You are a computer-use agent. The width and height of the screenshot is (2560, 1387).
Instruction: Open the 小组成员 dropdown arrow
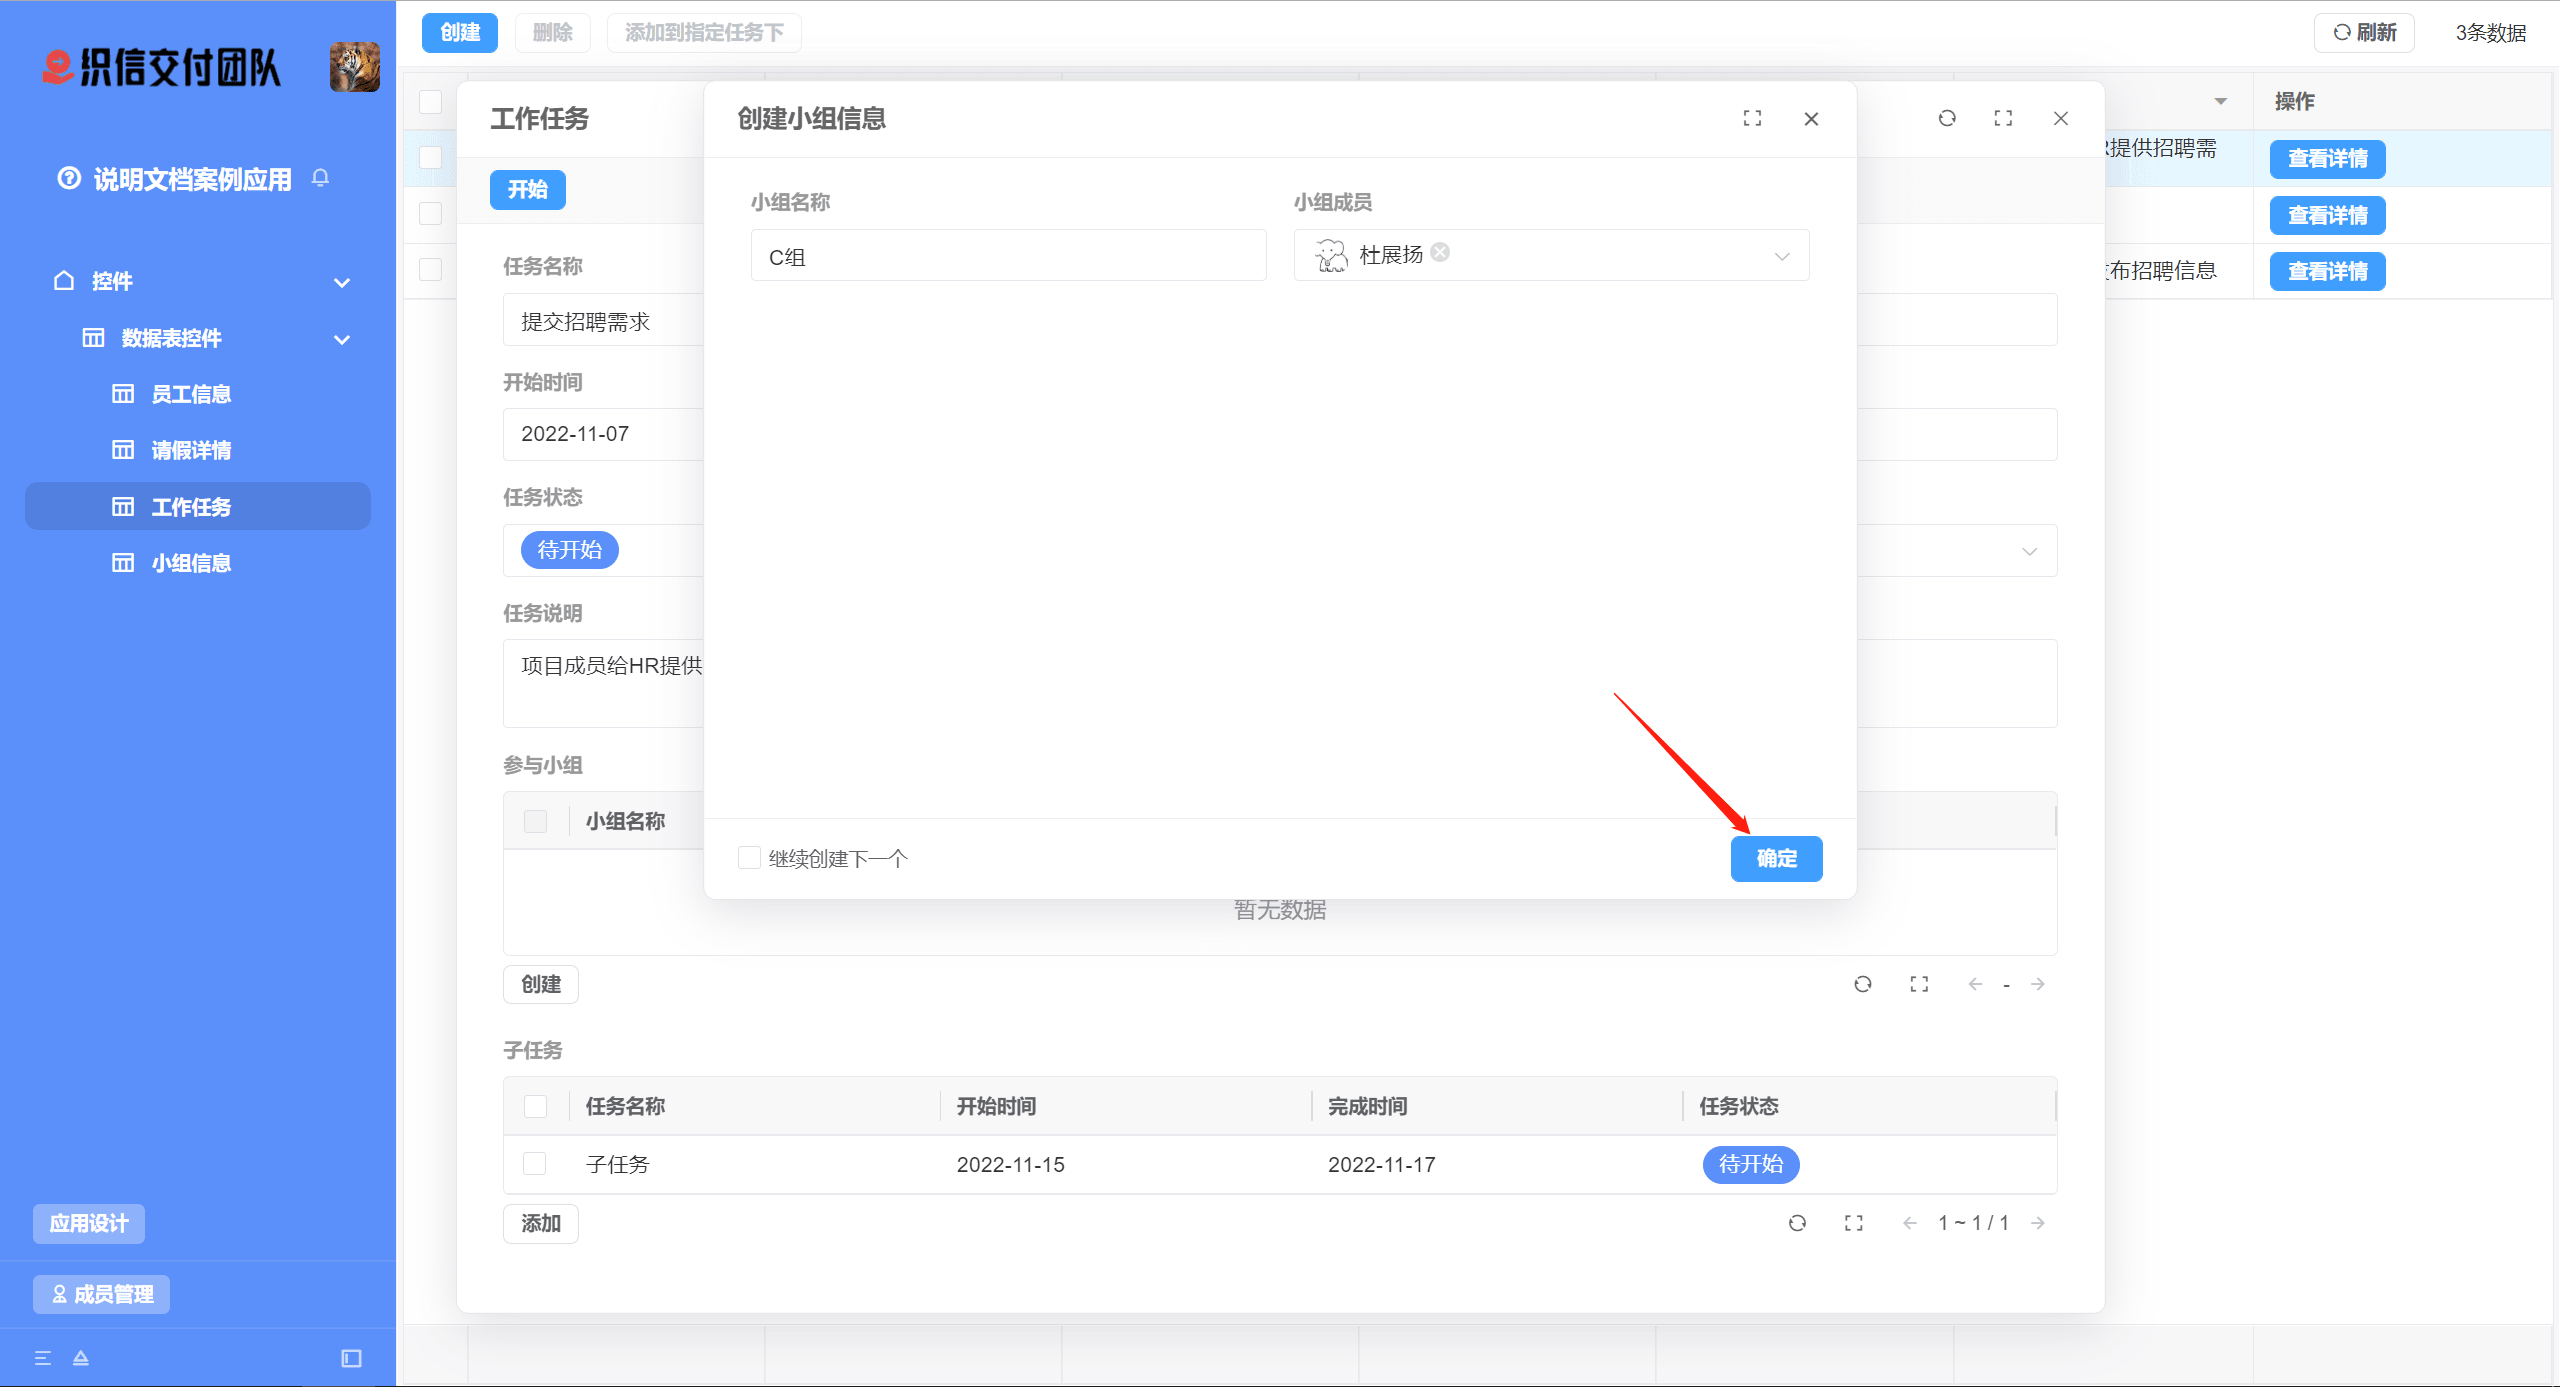point(1782,256)
